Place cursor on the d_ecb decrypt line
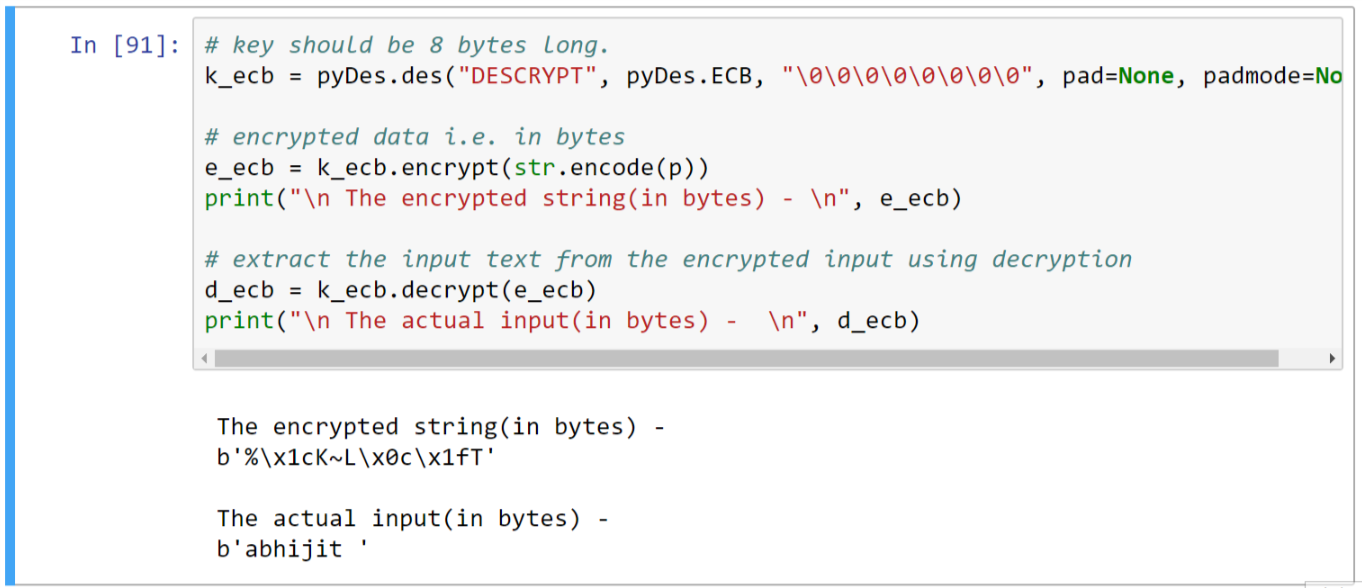 [400, 290]
